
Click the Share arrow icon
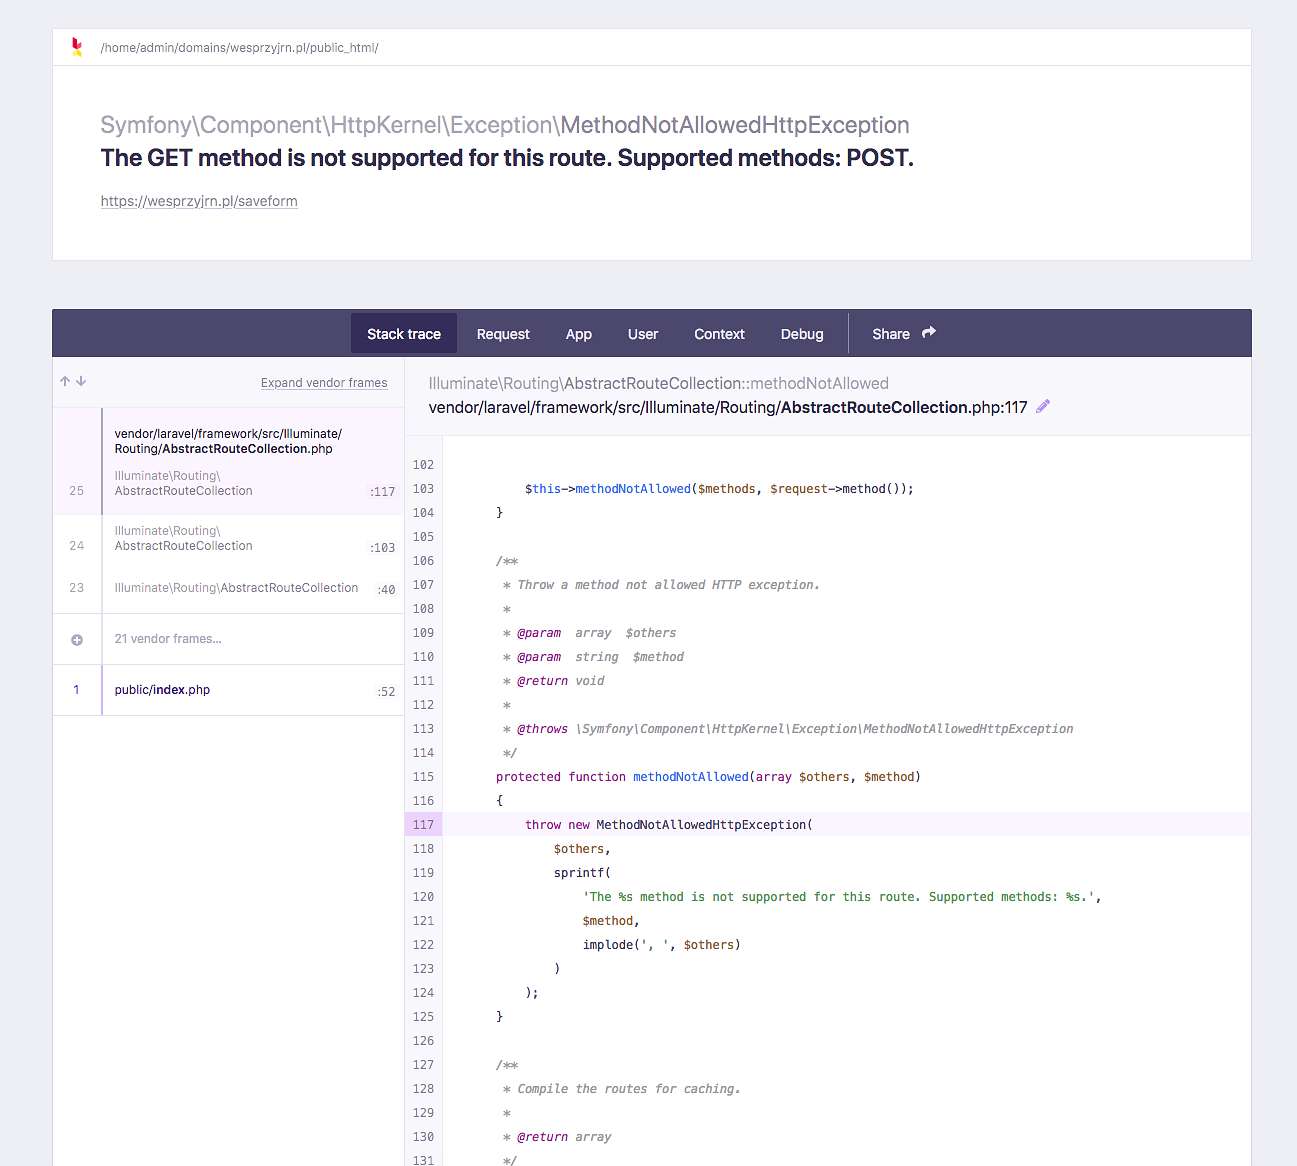(x=929, y=332)
